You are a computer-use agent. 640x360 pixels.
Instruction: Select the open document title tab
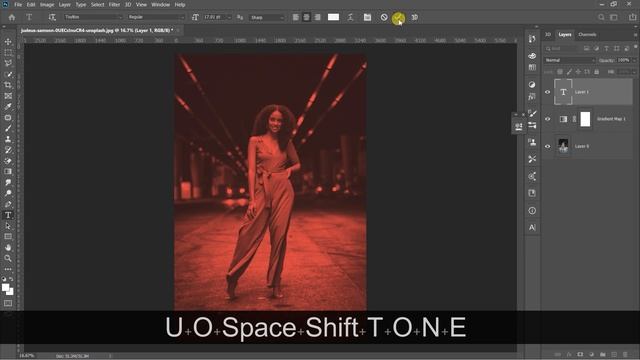[97, 30]
